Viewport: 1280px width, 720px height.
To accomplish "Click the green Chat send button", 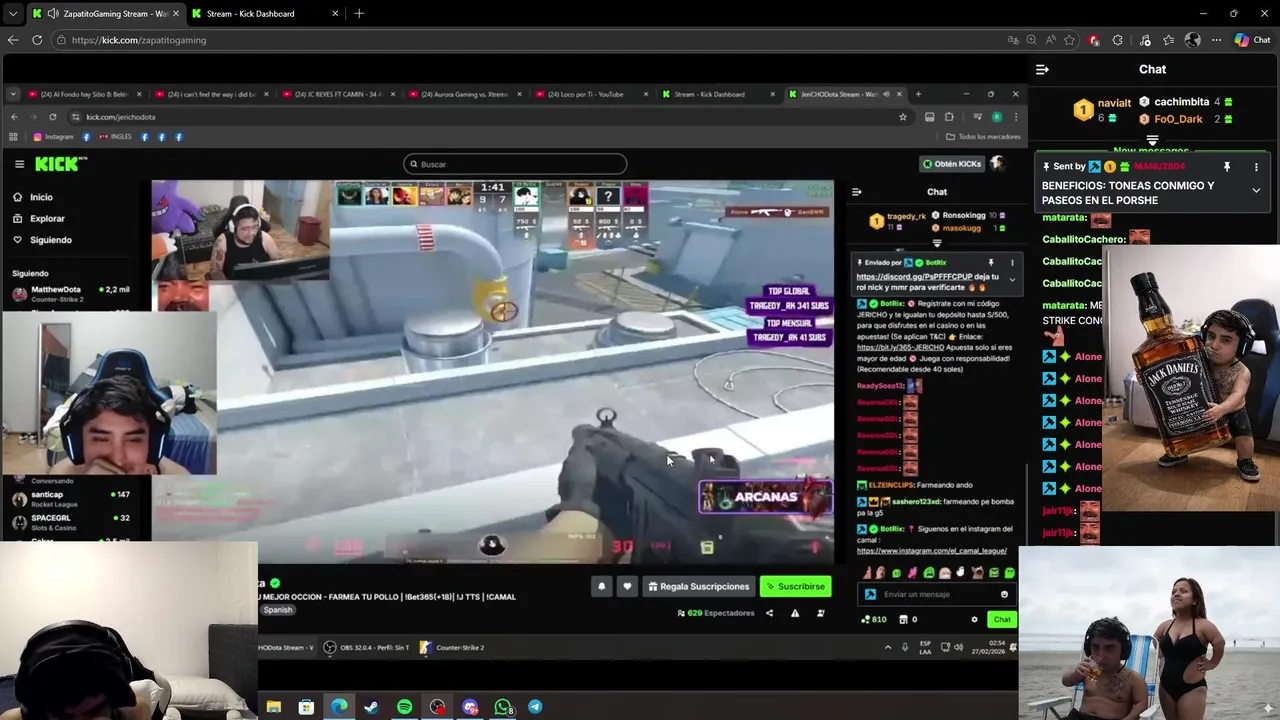I will click(1002, 619).
